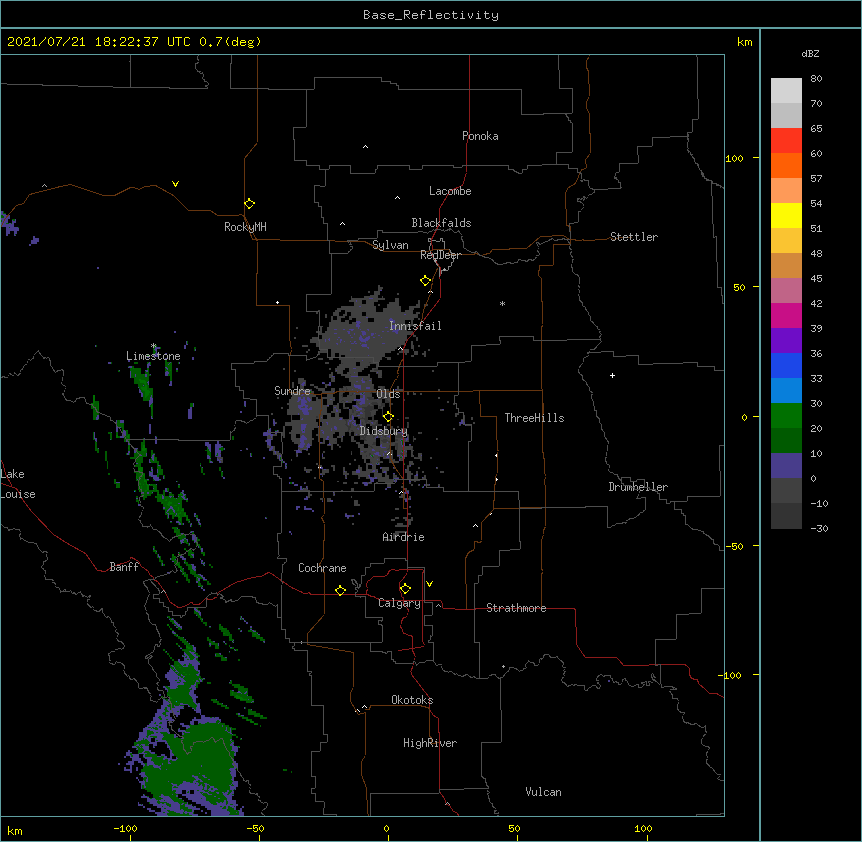Click the Blackfalds city label
The width and height of the screenshot is (862, 842).
coord(441,223)
